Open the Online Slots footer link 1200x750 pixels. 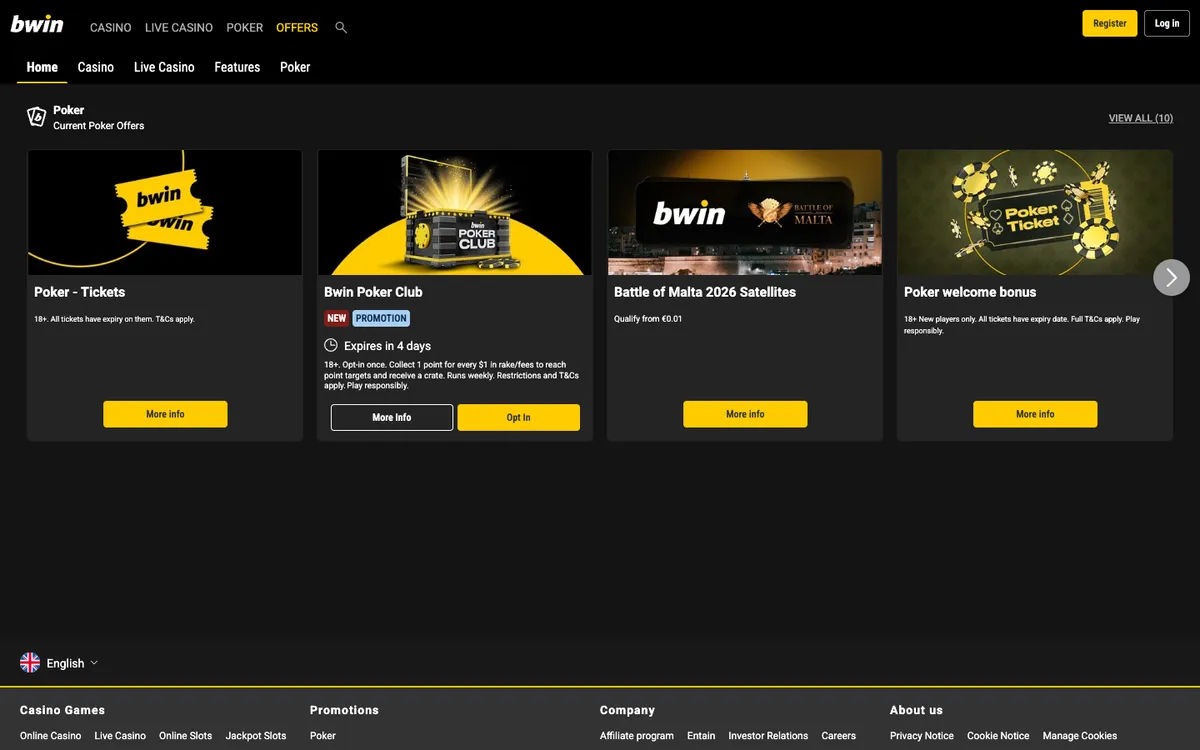click(186, 736)
